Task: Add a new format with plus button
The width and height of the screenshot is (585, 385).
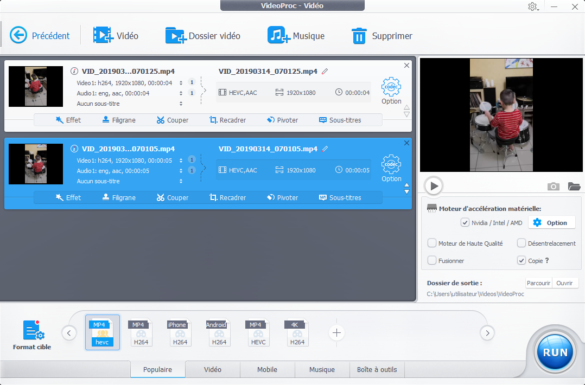Action: click(x=337, y=332)
